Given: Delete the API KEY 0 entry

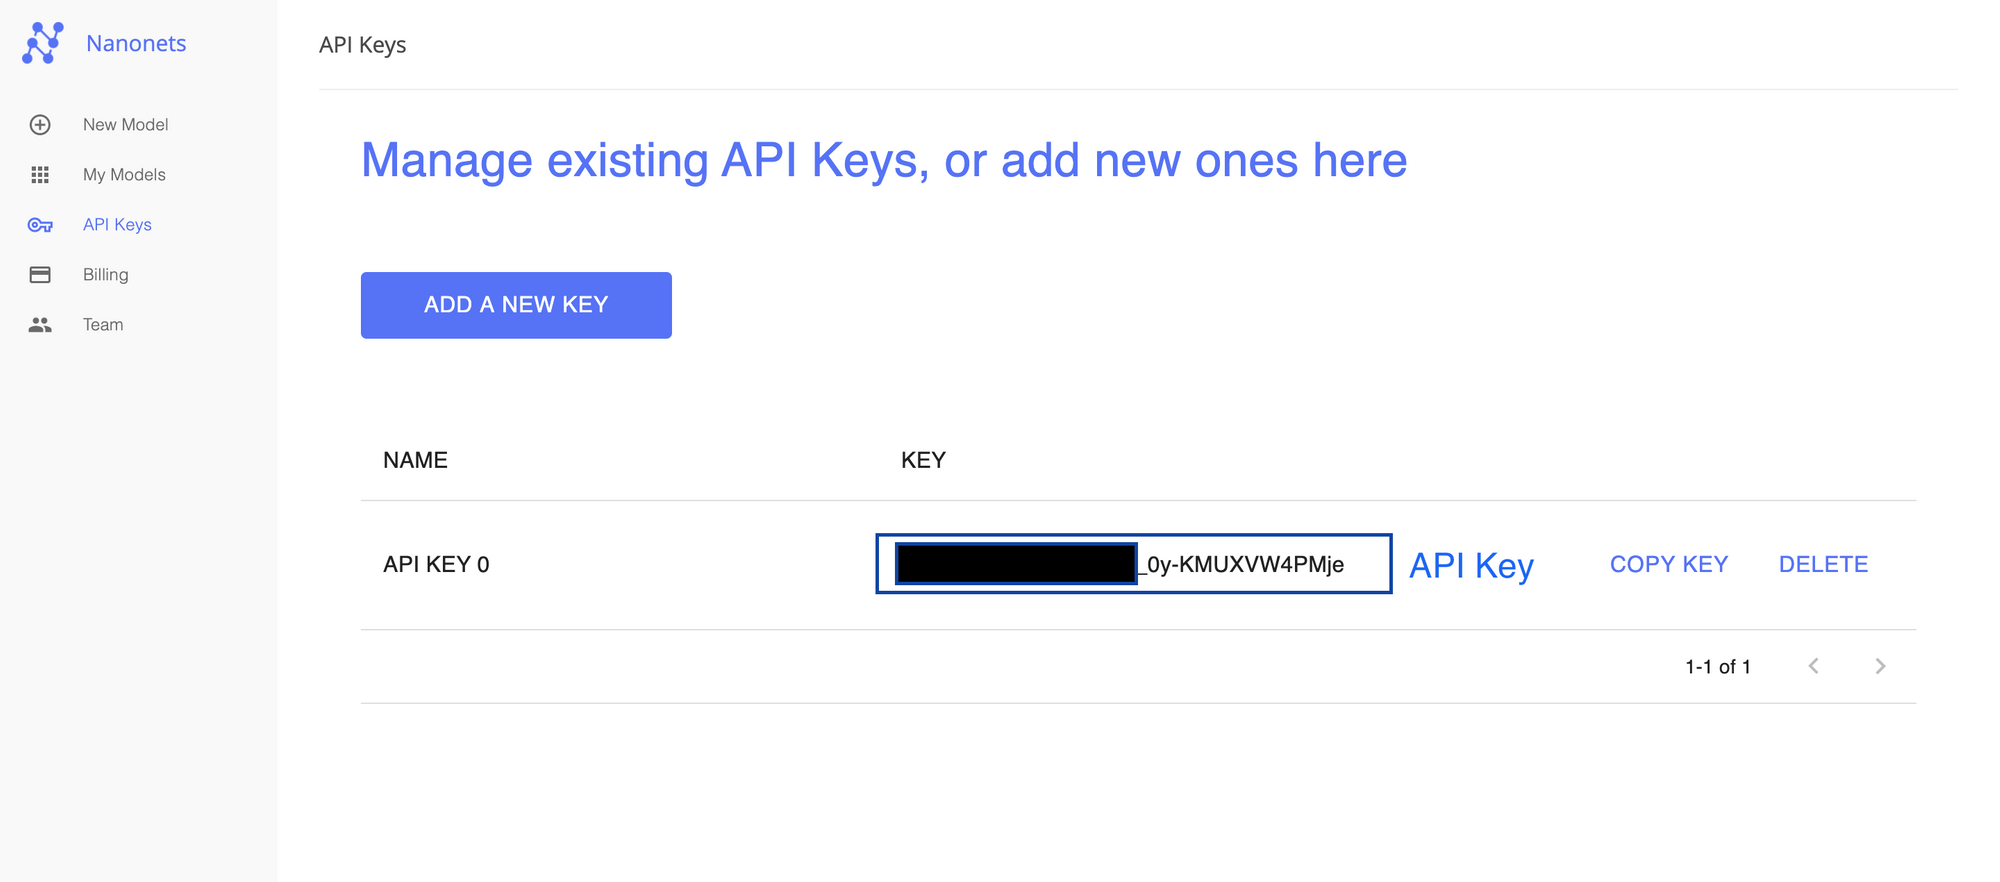Looking at the screenshot, I should pyautogui.click(x=1823, y=564).
